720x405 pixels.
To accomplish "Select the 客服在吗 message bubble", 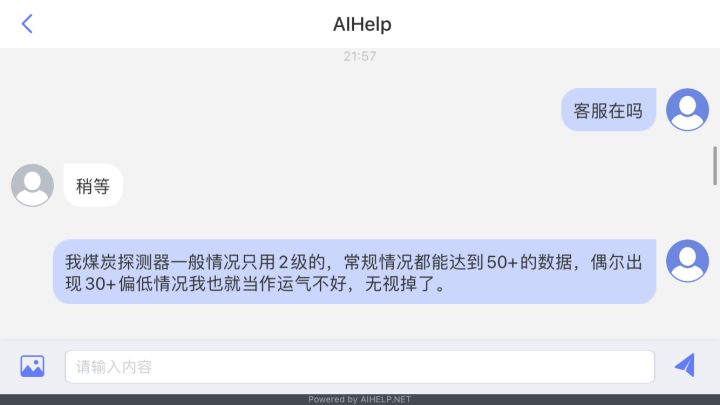I will pos(608,110).
